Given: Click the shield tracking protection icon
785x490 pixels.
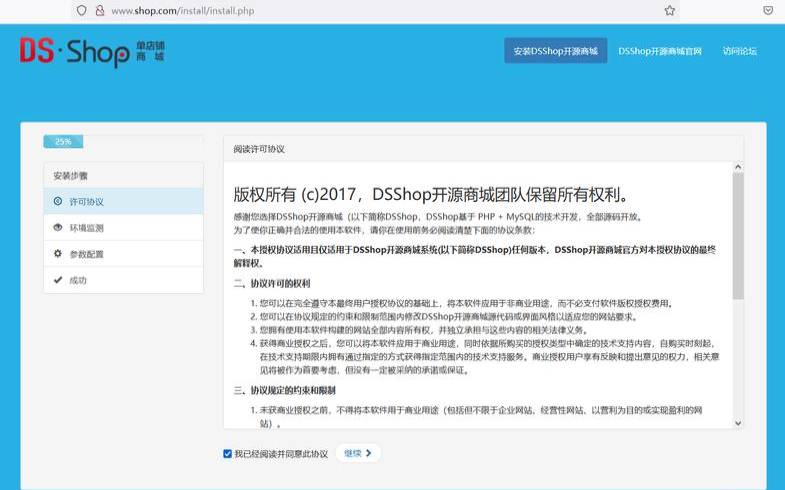Looking at the screenshot, I should point(82,10).
